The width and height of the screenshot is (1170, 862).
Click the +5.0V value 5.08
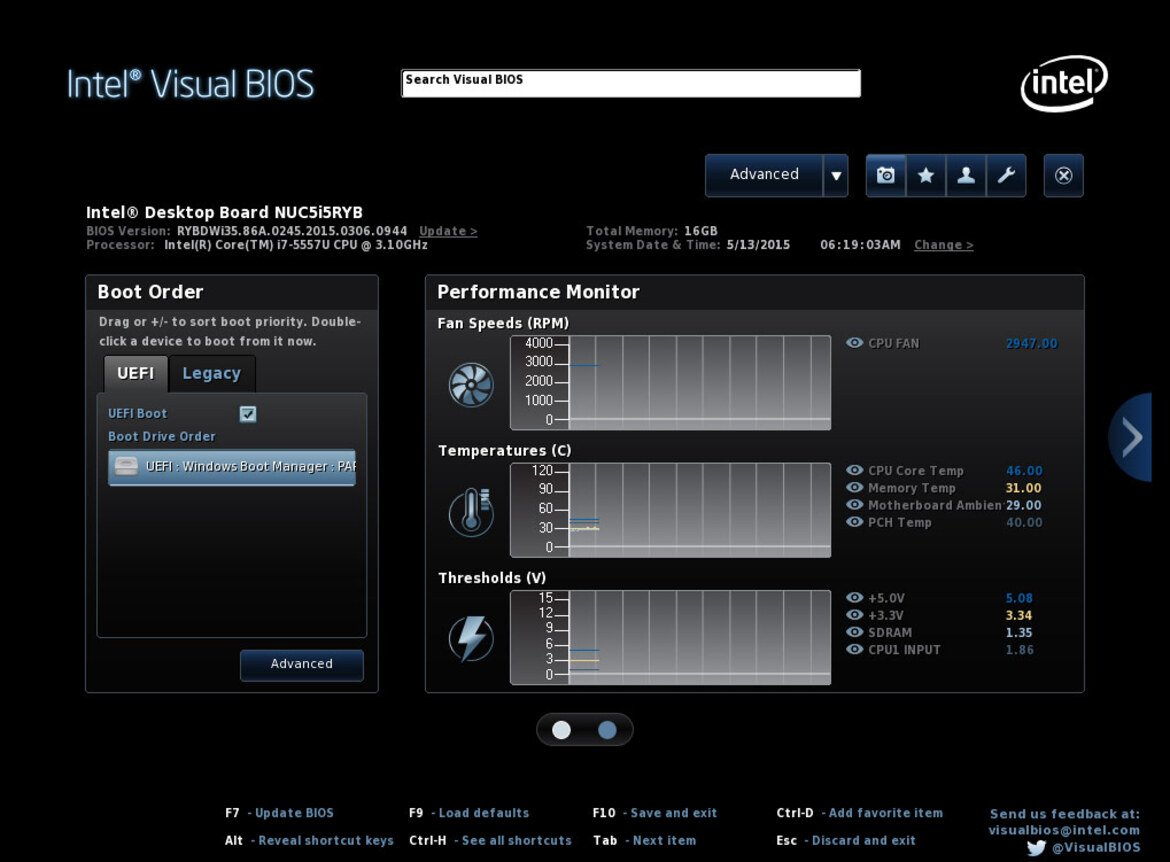(1019, 599)
